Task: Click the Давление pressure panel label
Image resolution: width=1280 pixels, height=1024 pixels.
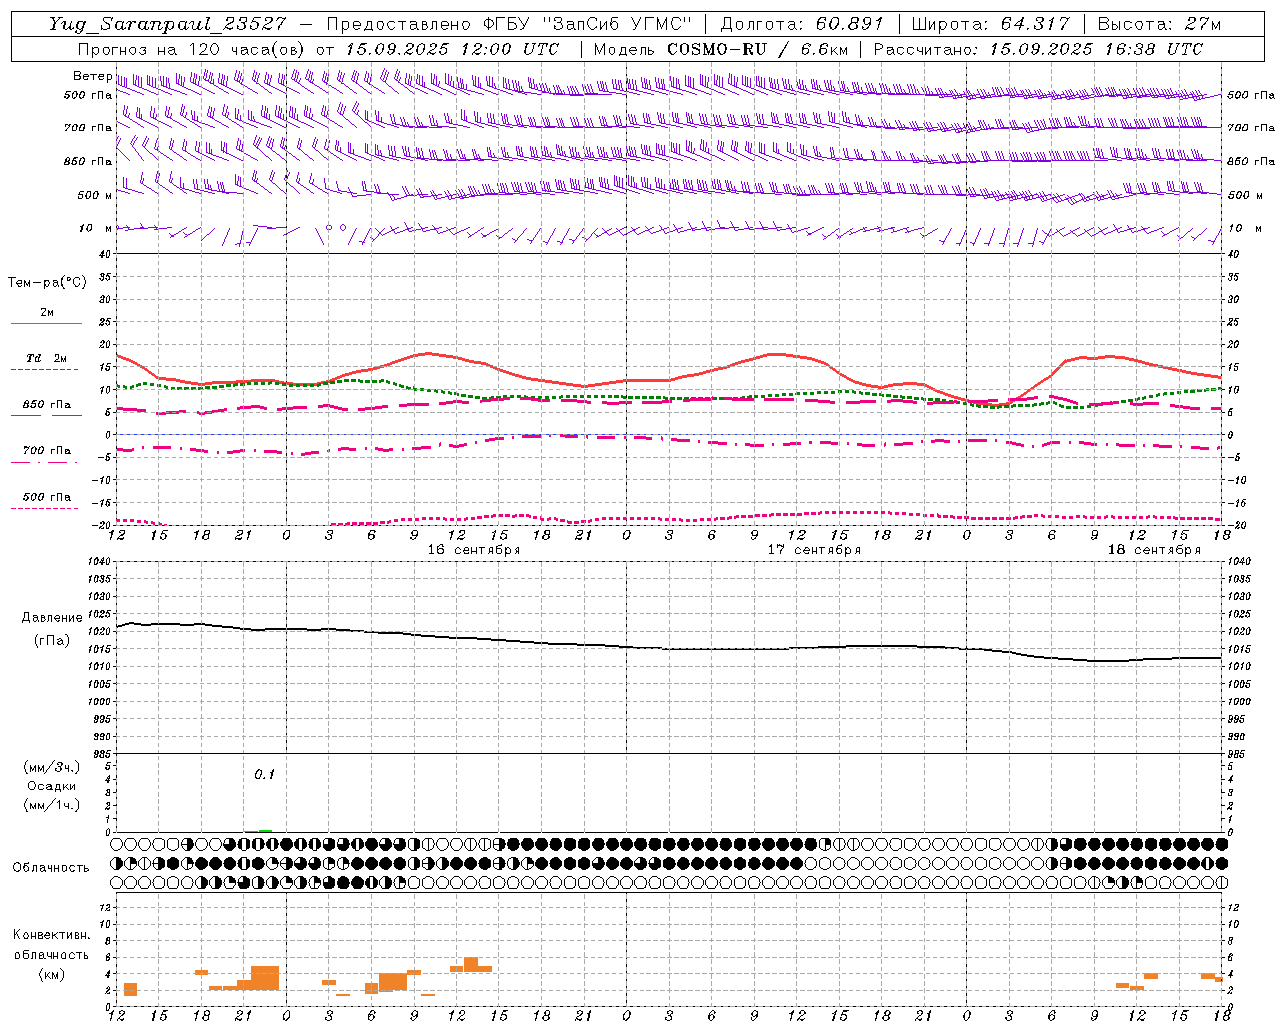Action: coord(52,618)
